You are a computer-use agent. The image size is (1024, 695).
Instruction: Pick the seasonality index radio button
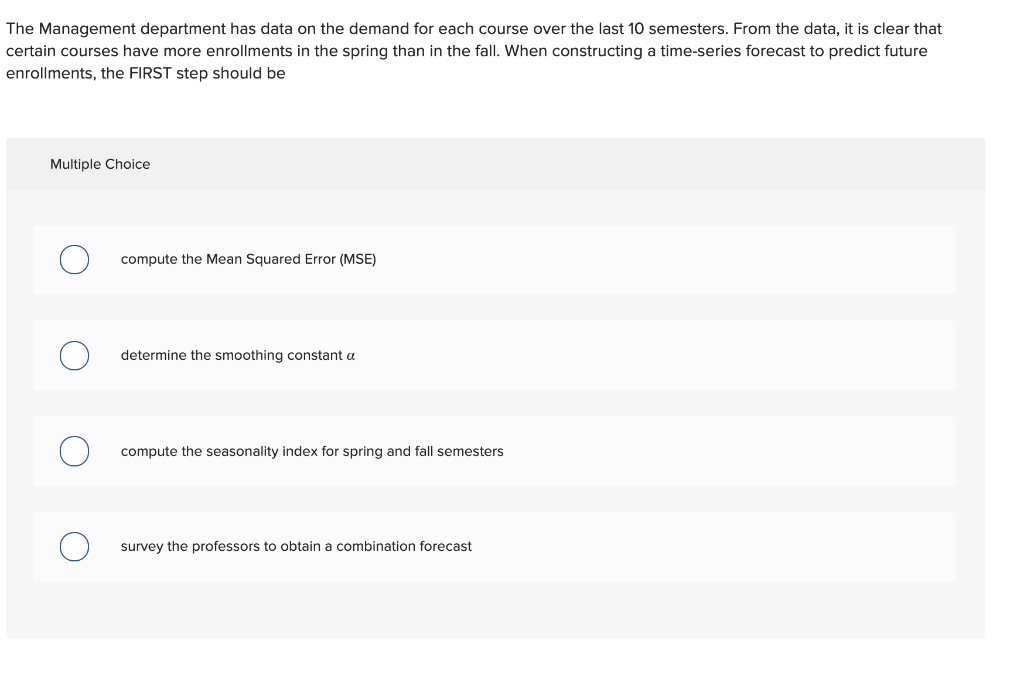coord(74,451)
